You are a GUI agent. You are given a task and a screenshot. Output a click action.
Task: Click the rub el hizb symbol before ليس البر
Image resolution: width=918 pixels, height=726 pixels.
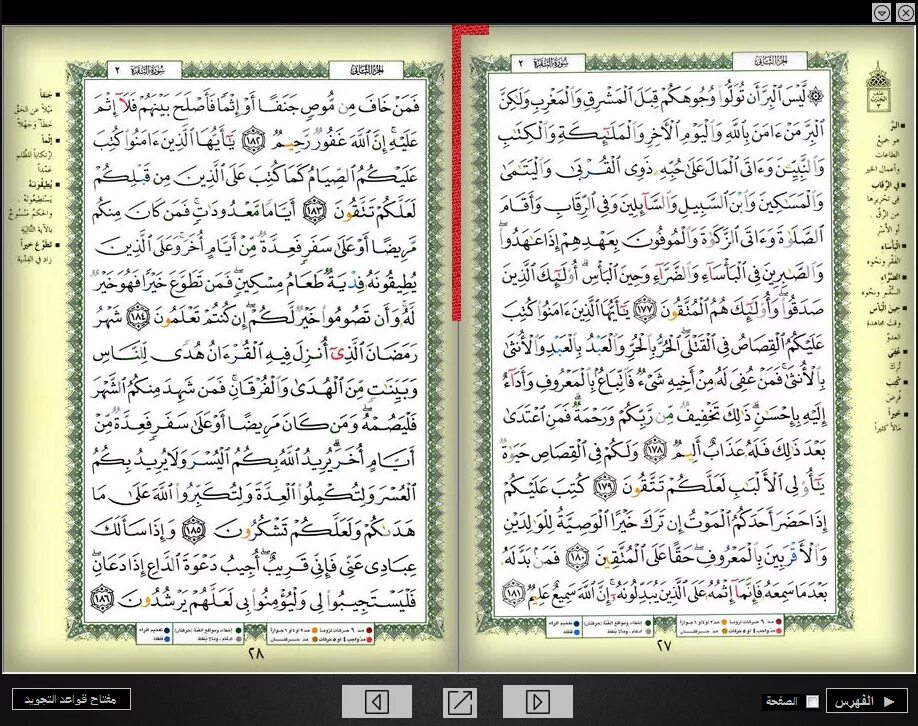(x=815, y=95)
